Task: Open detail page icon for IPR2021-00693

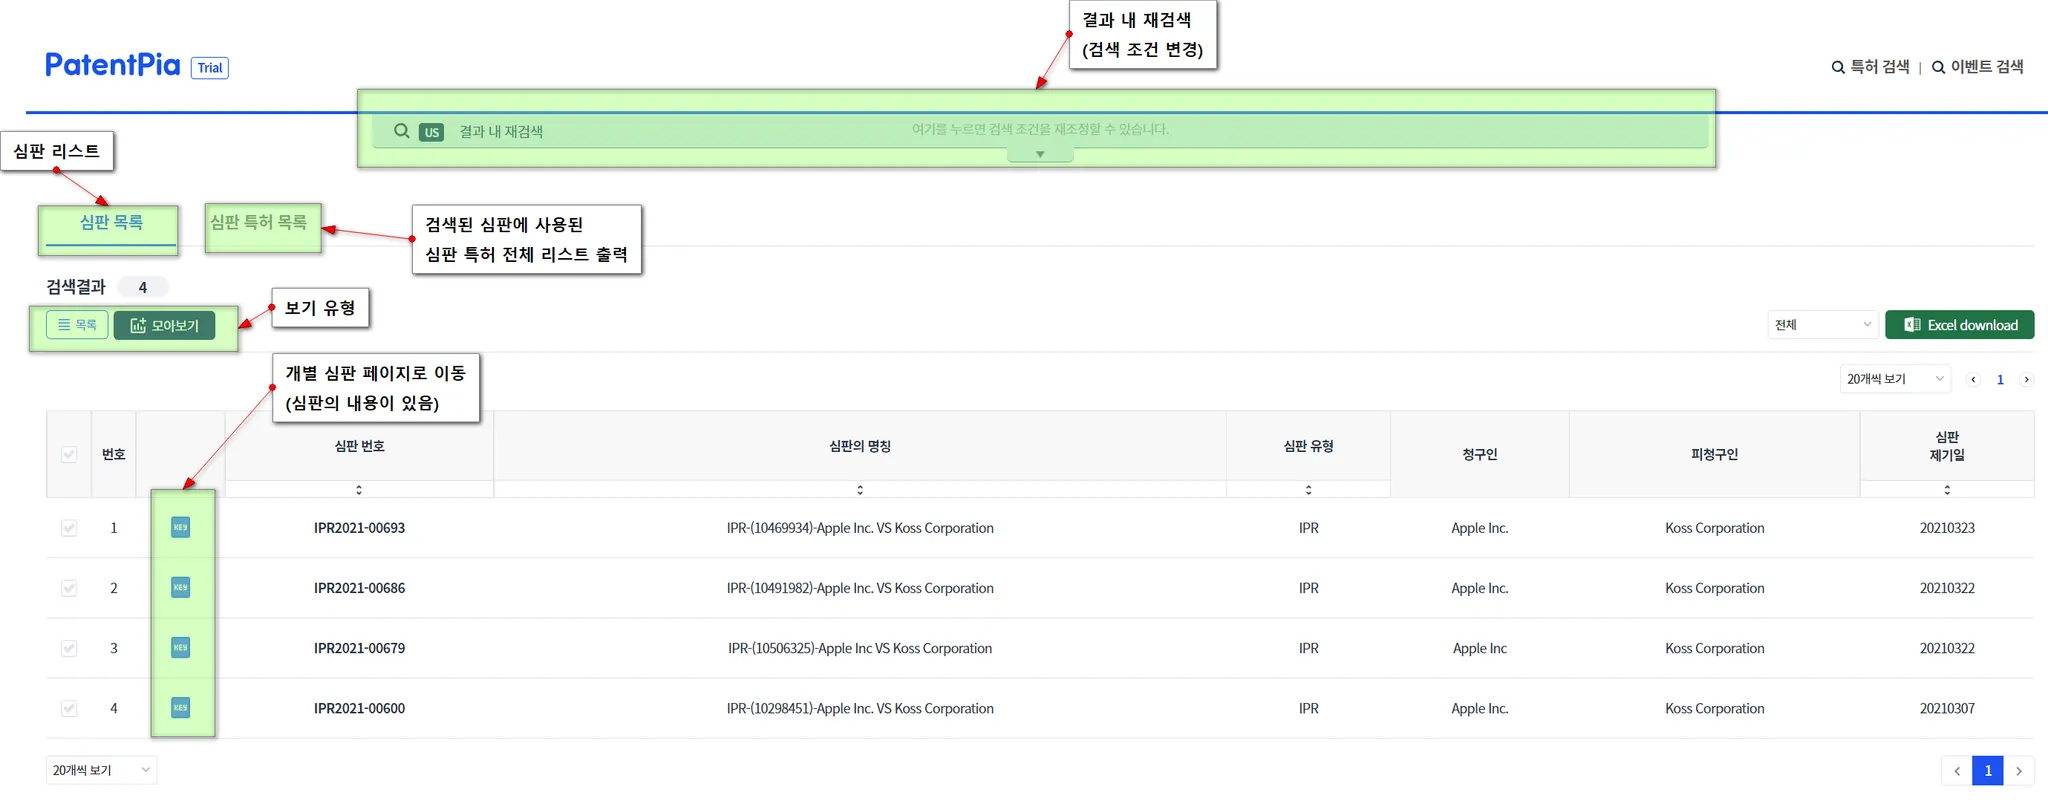Action: (x=180, y=528)
